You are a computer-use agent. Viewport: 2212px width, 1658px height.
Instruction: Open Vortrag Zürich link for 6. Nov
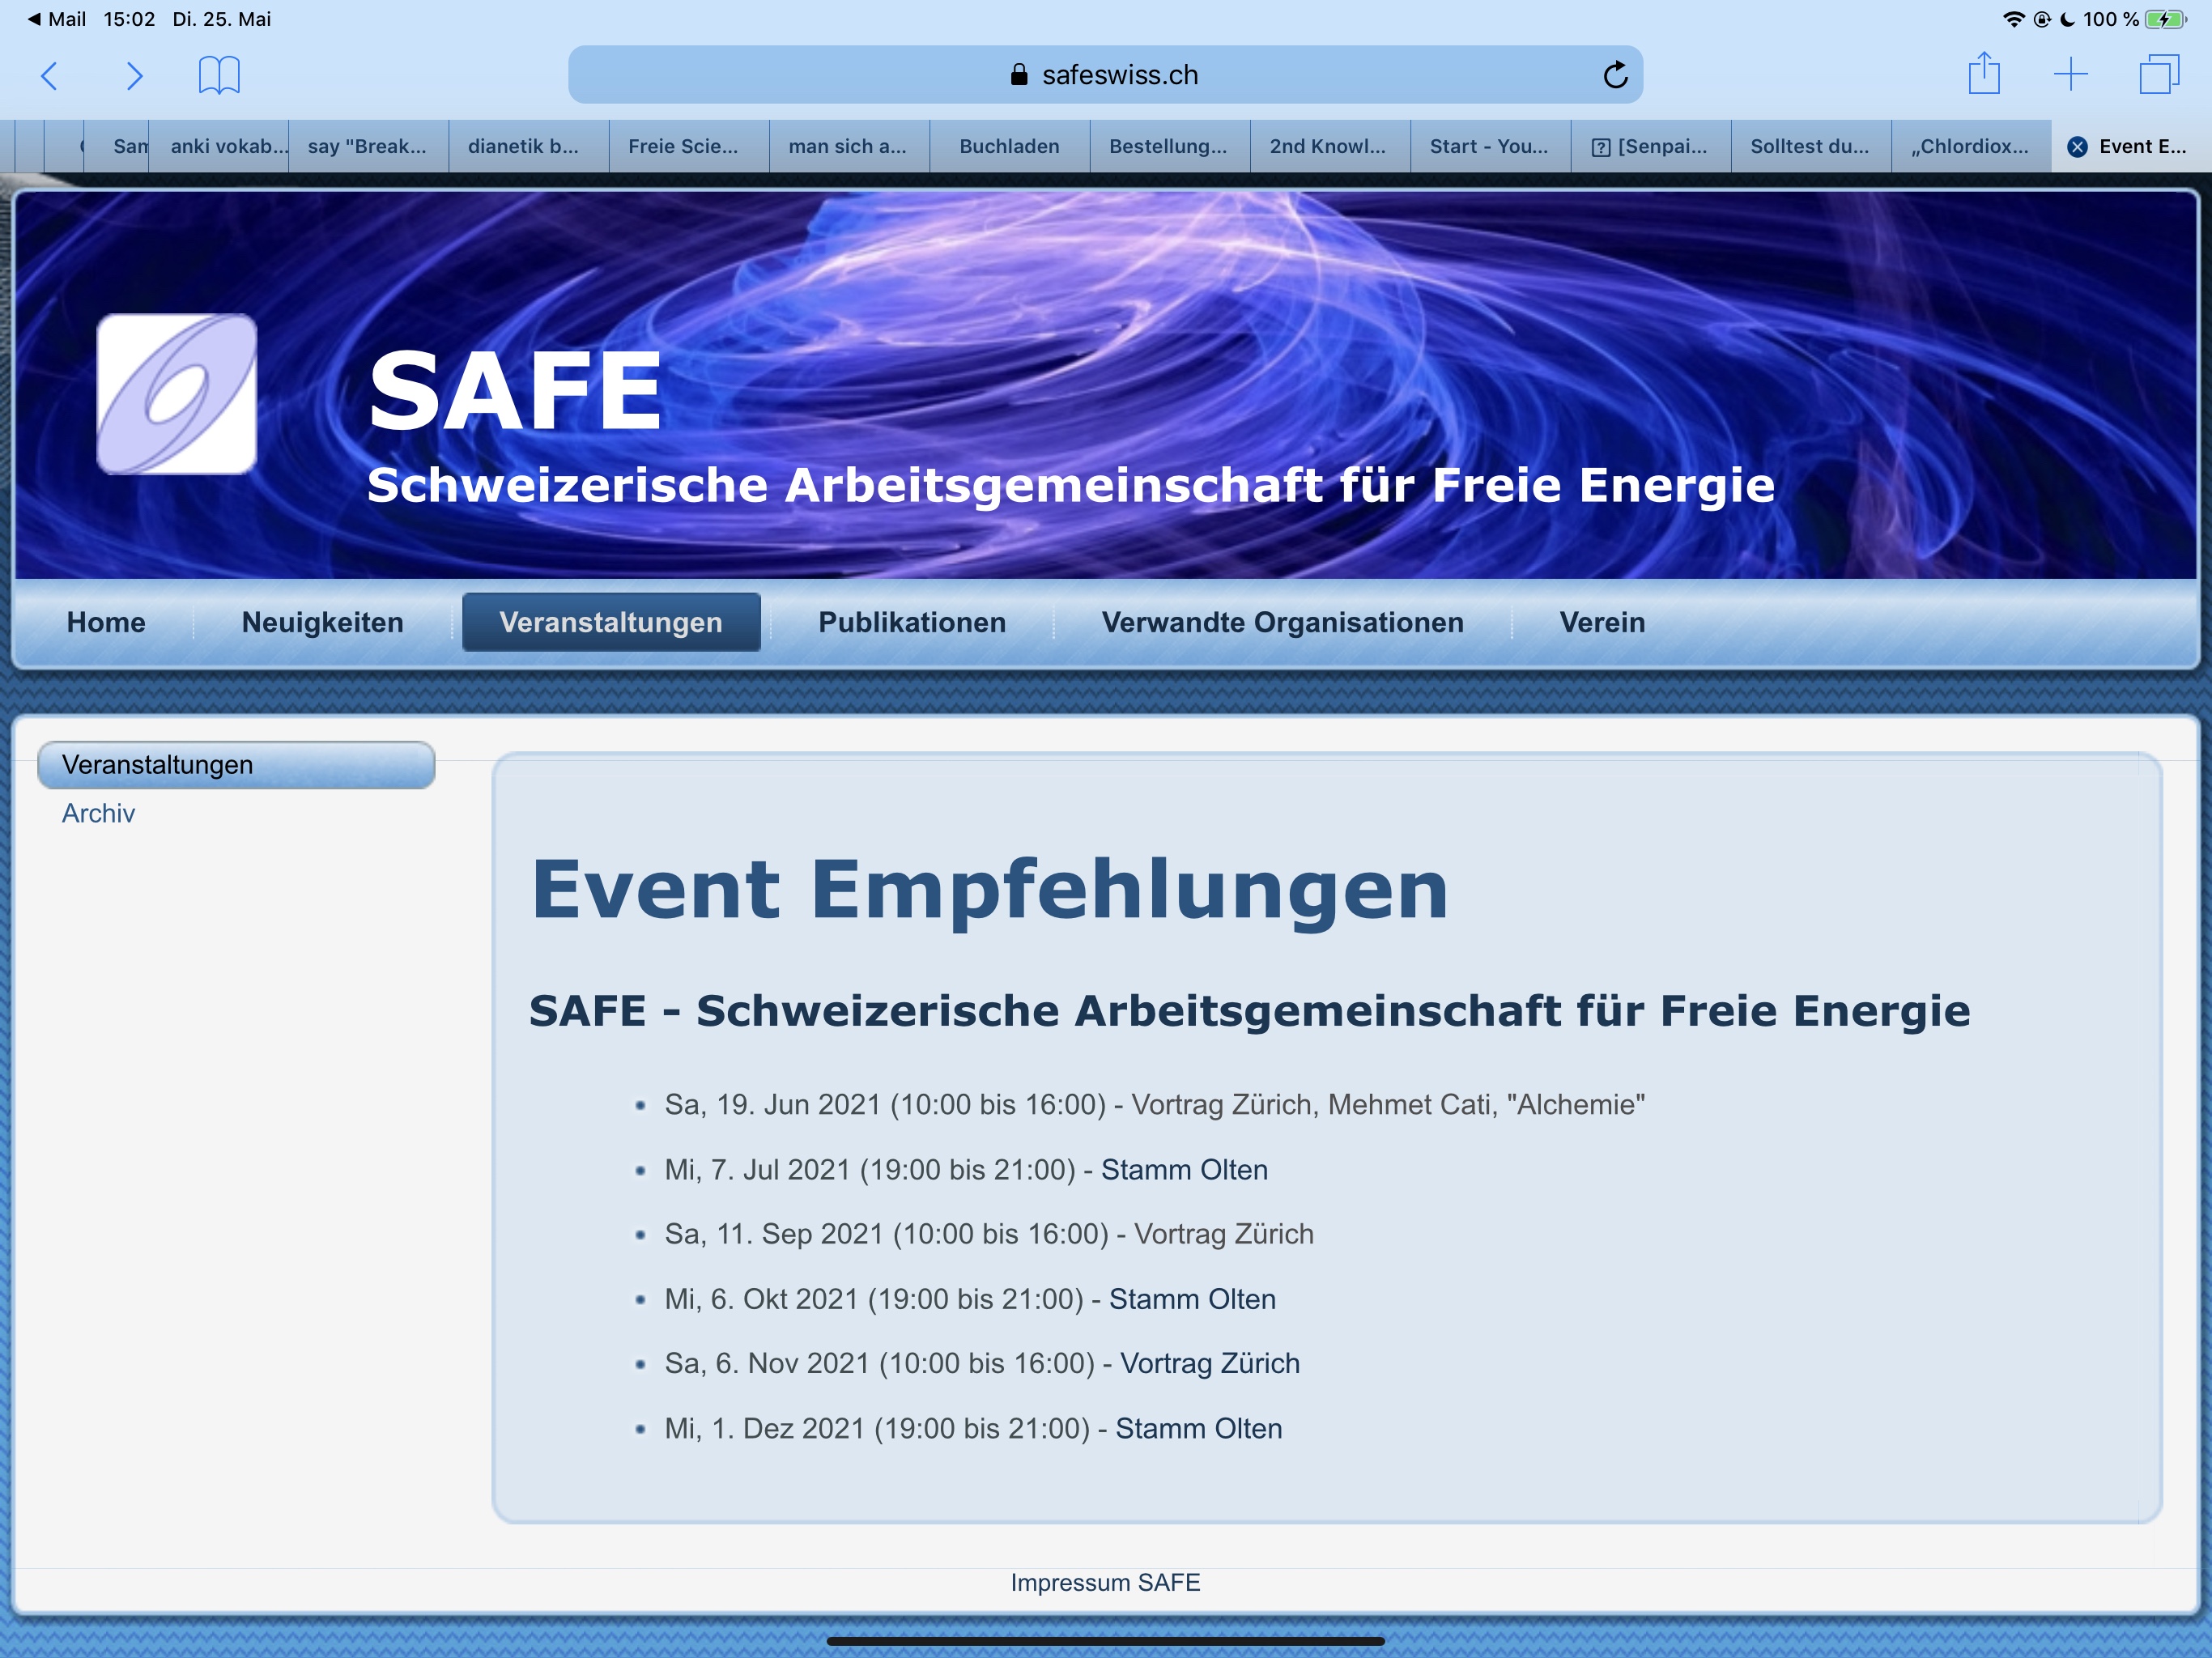coord(1209,1363)
